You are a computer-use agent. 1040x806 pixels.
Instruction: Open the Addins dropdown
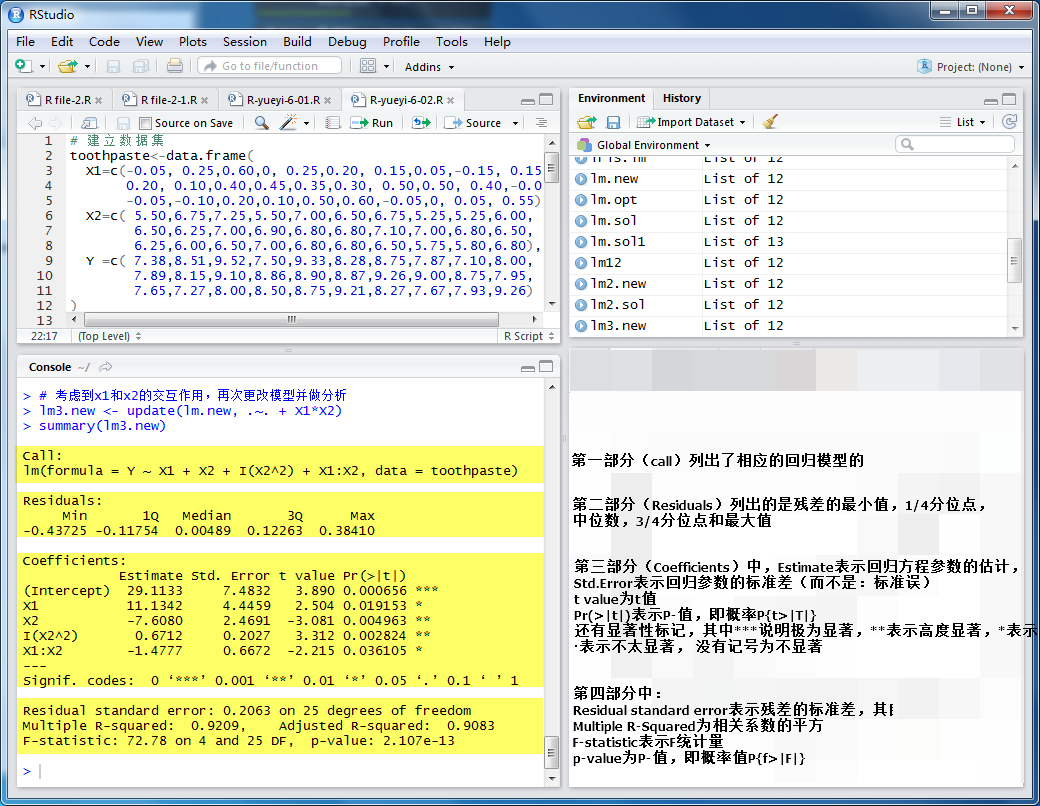429,67
